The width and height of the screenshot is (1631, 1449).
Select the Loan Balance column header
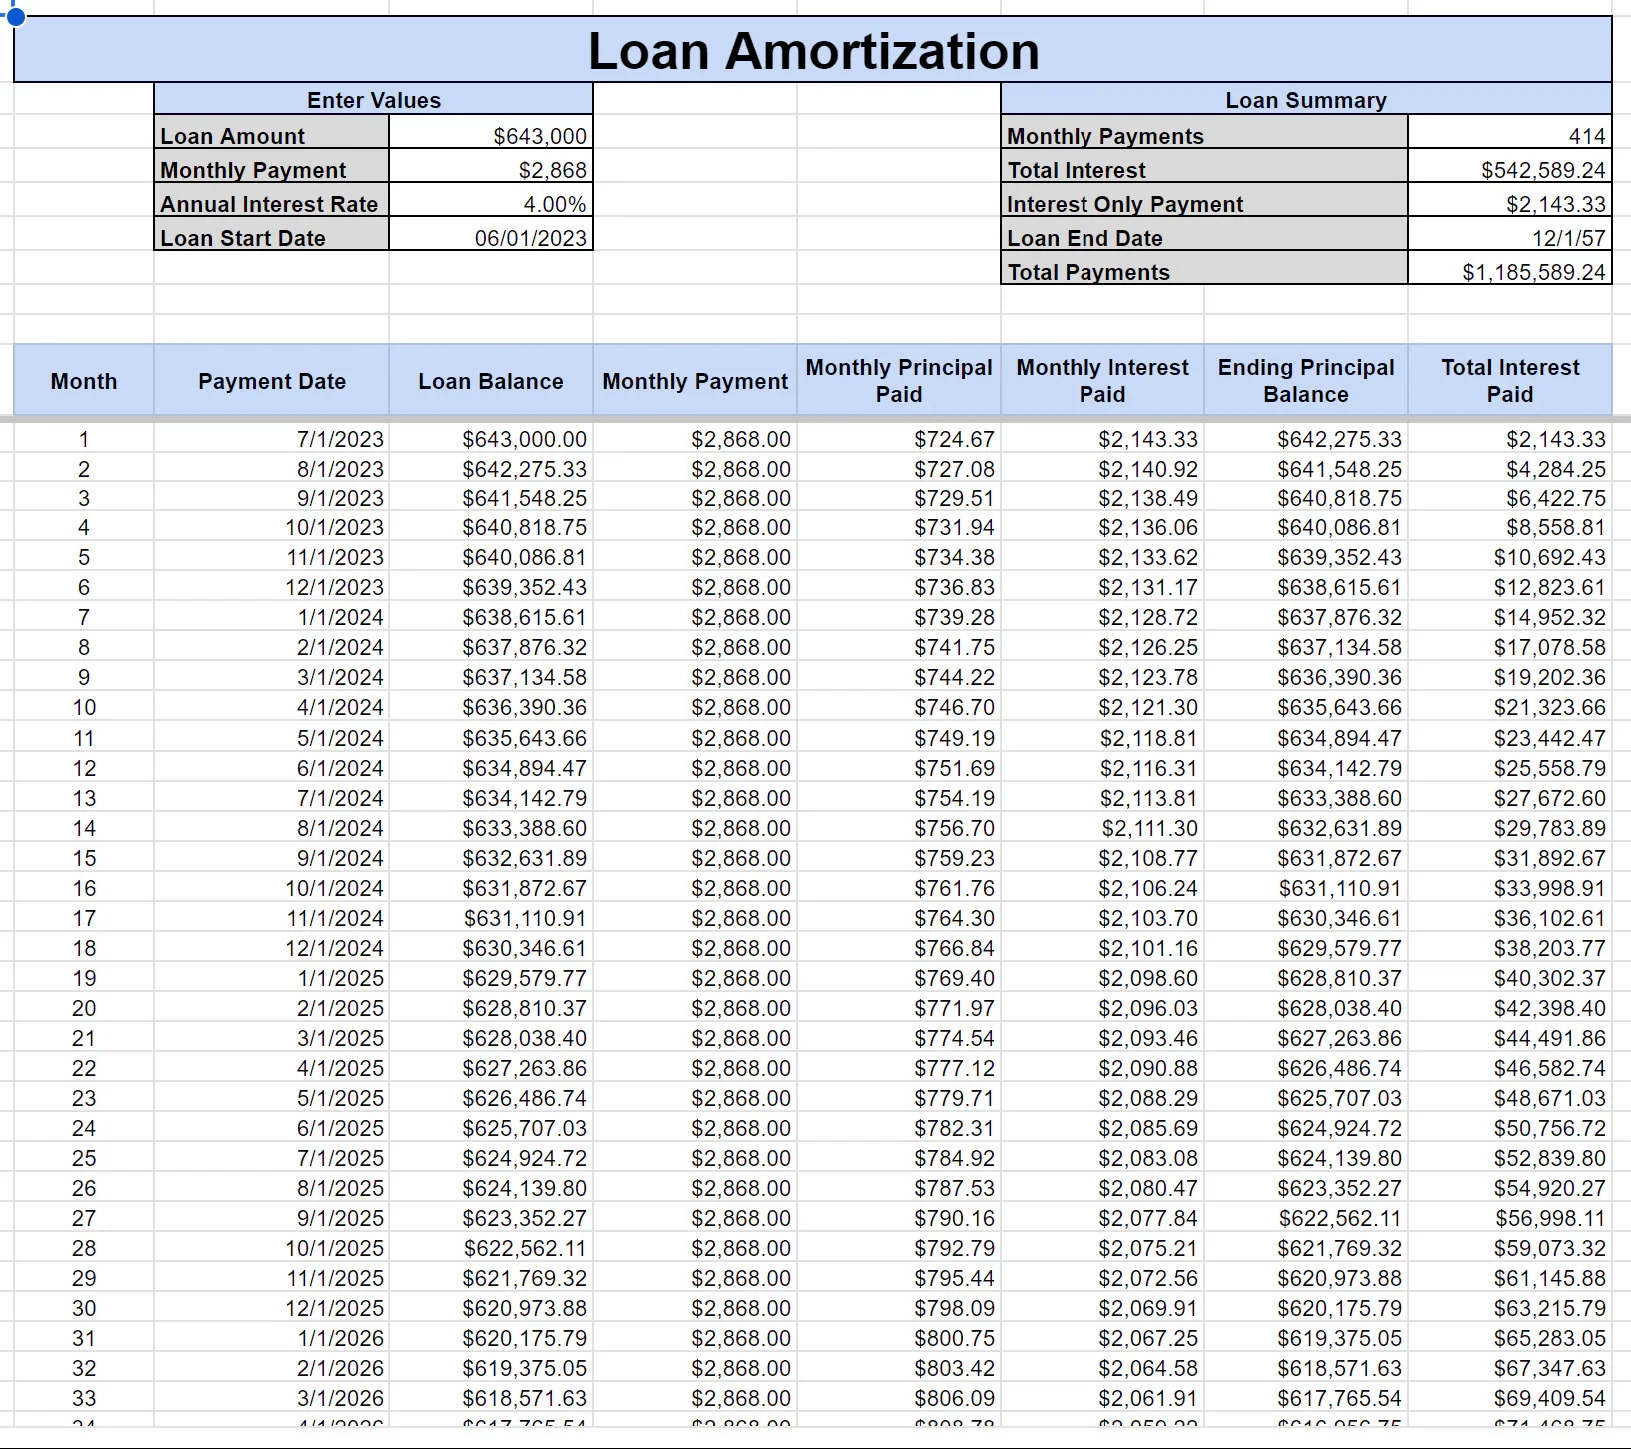point(490,381)
